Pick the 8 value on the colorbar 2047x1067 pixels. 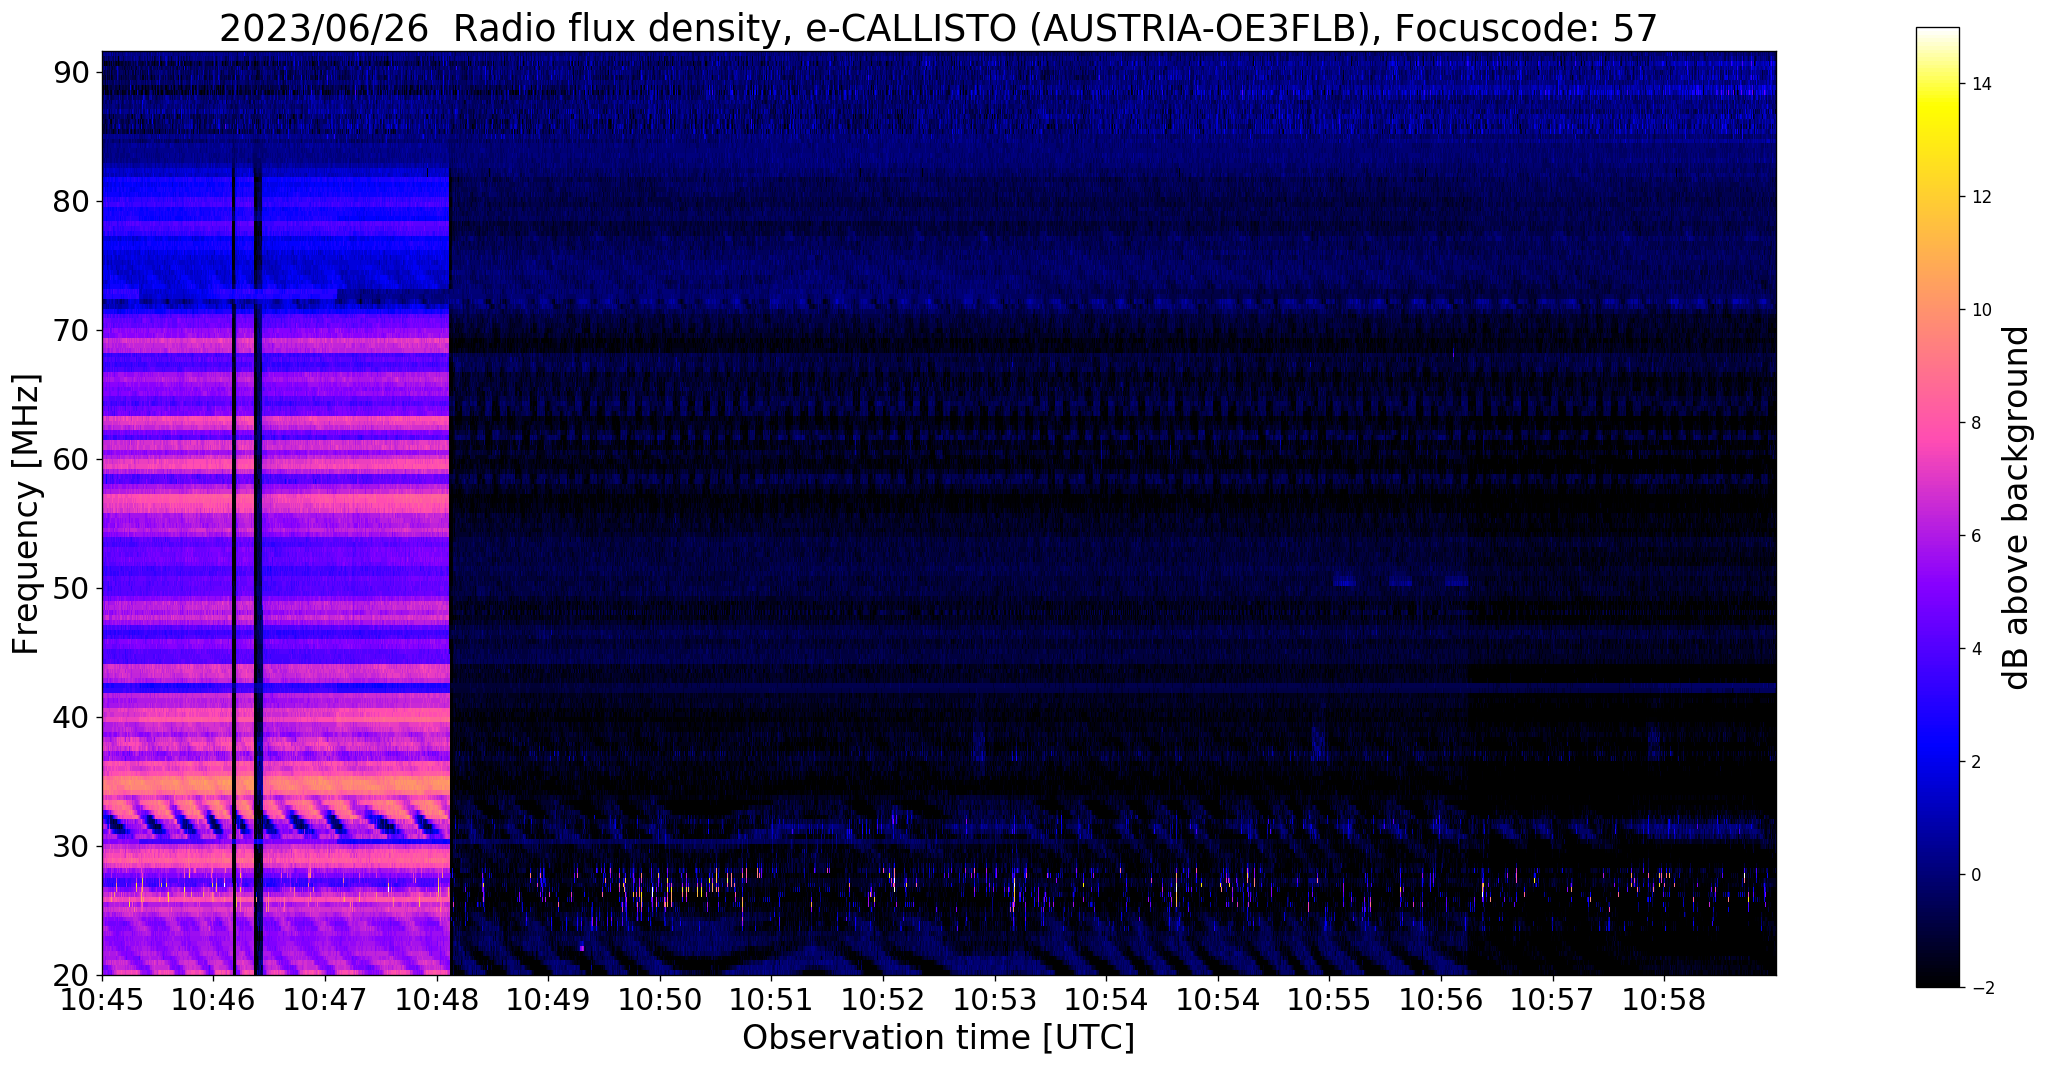pos(1974,423)
